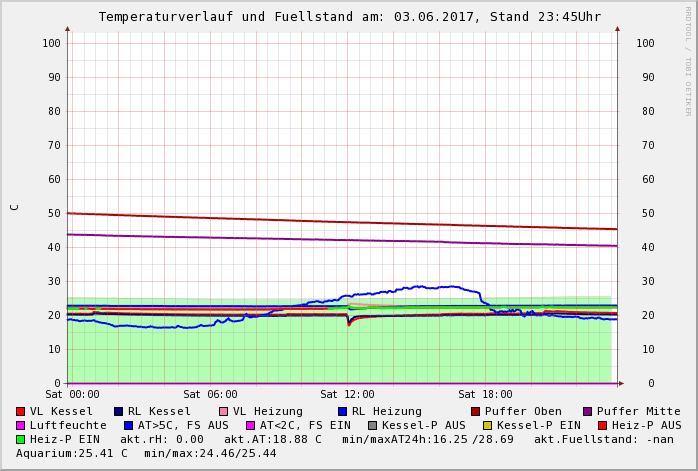The width and height of the screenshot is (698, 471).
Task: Click the gray Kessel-P AUS swatch
Action: tap(373, 425)
